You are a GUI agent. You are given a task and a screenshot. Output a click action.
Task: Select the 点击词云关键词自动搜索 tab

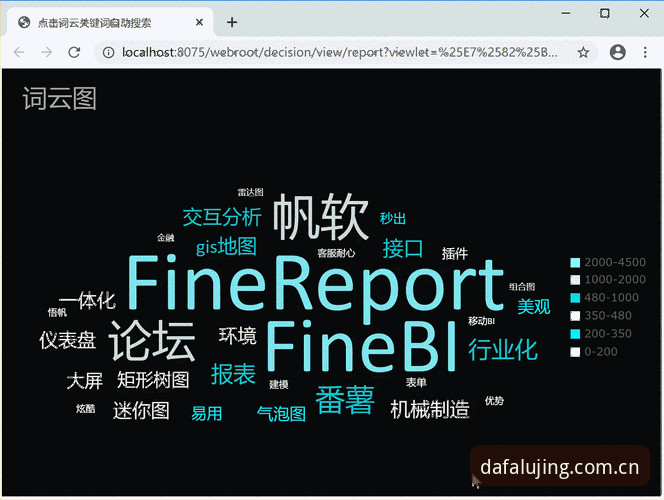109,22
